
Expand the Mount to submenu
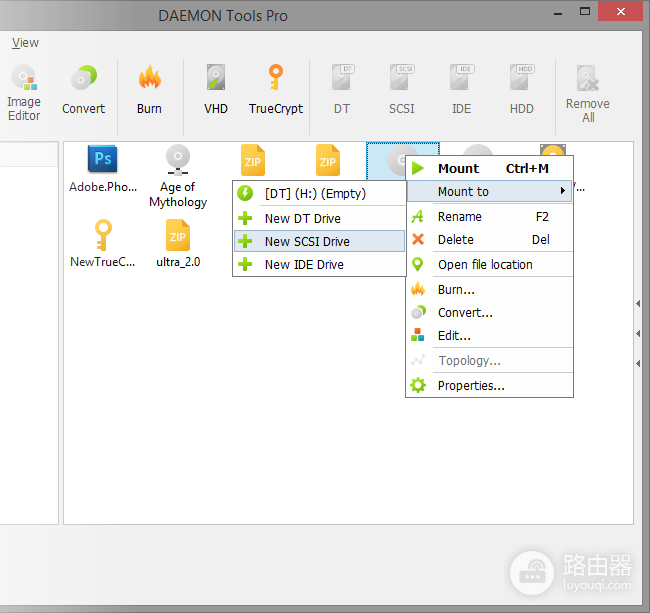coord(490,191)
